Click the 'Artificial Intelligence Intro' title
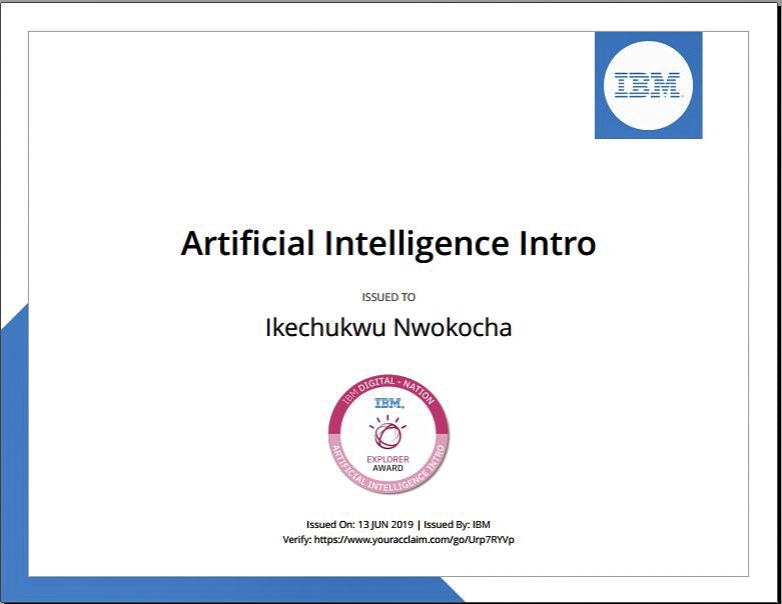 pyautogui.click(x=388, y=243)
